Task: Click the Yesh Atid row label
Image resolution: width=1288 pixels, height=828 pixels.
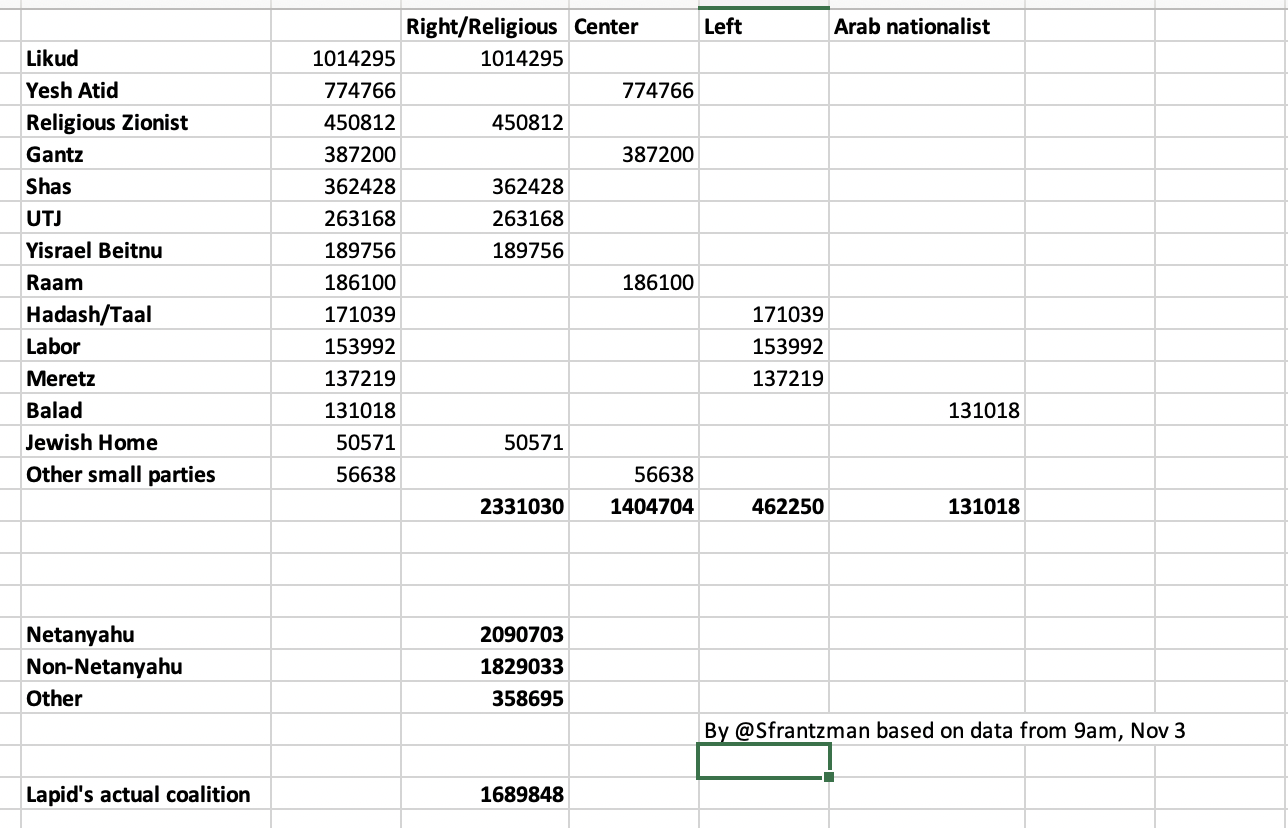Action: coord(72,90)
